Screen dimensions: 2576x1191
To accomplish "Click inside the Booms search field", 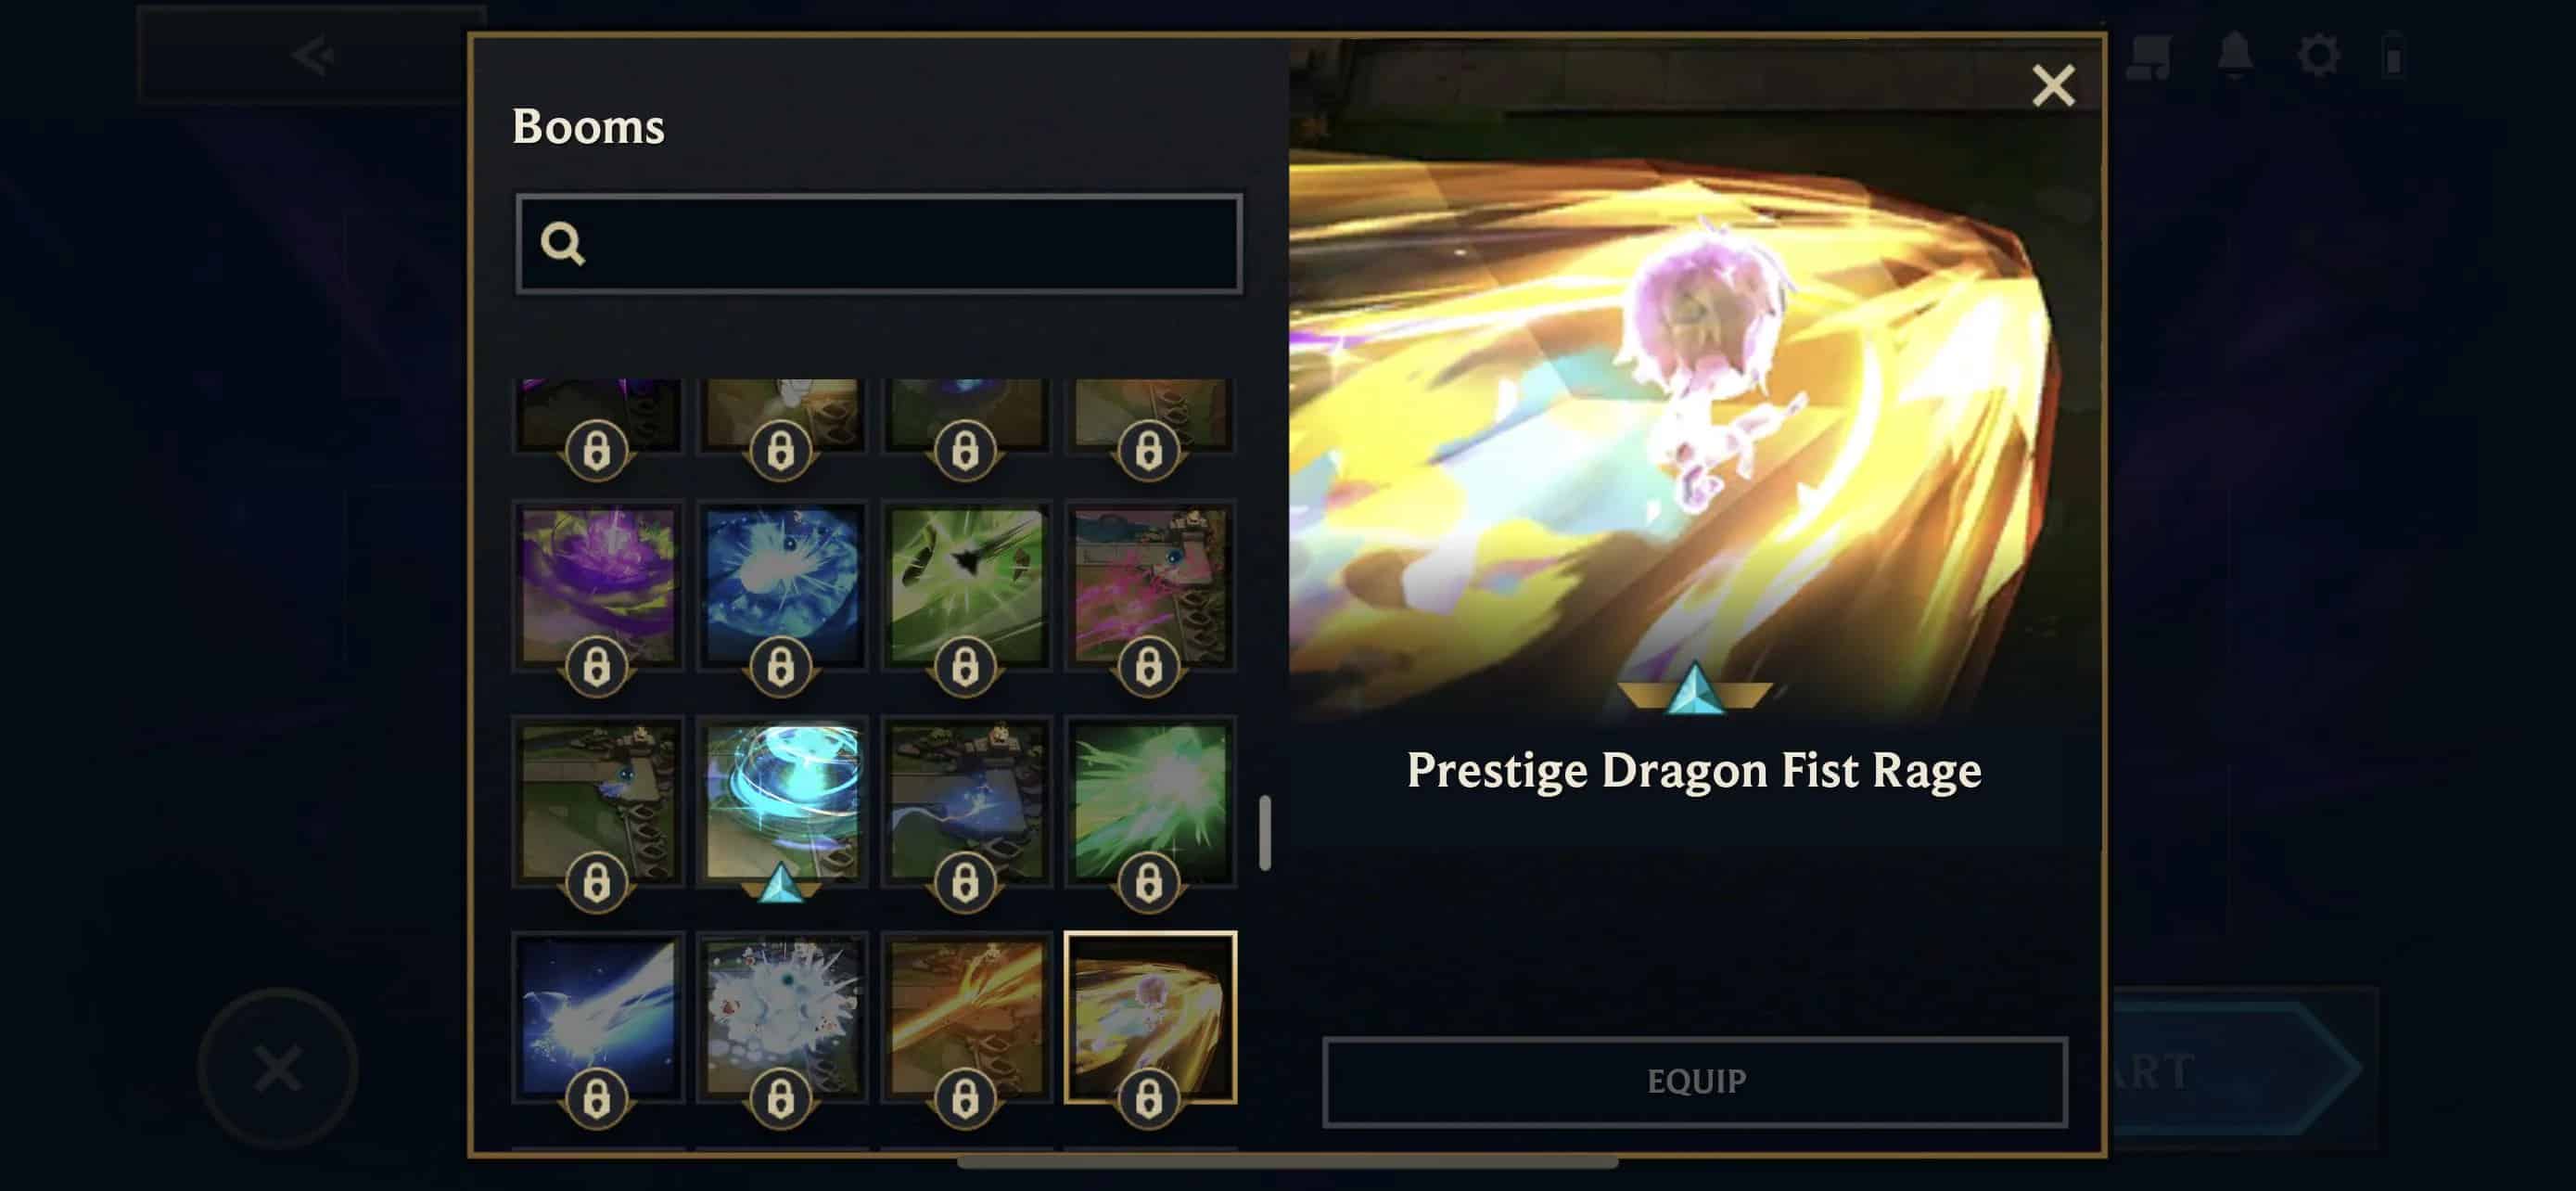I will (879, 244).
